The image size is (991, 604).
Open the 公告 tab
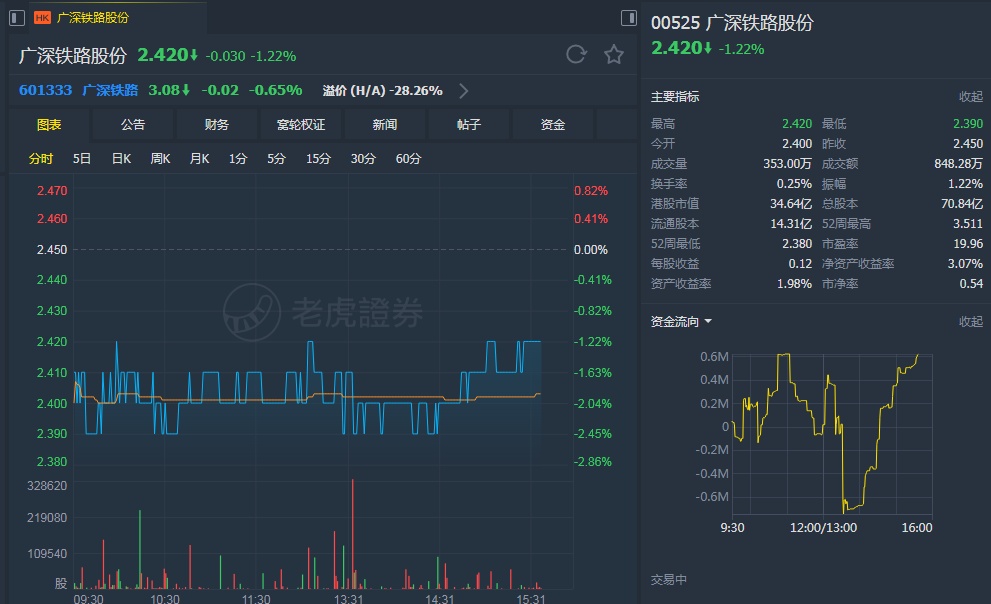[x=133, y=124]
